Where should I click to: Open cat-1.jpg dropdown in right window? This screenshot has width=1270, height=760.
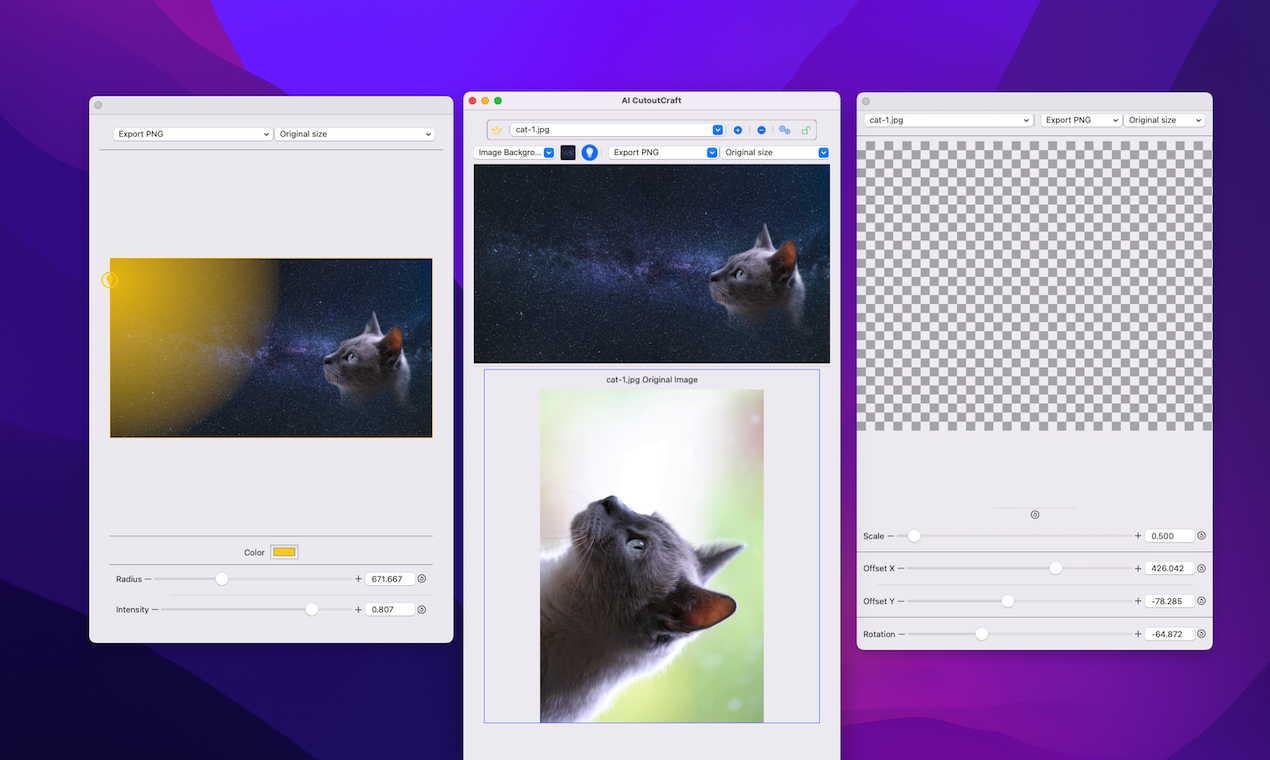coord(949,120)
